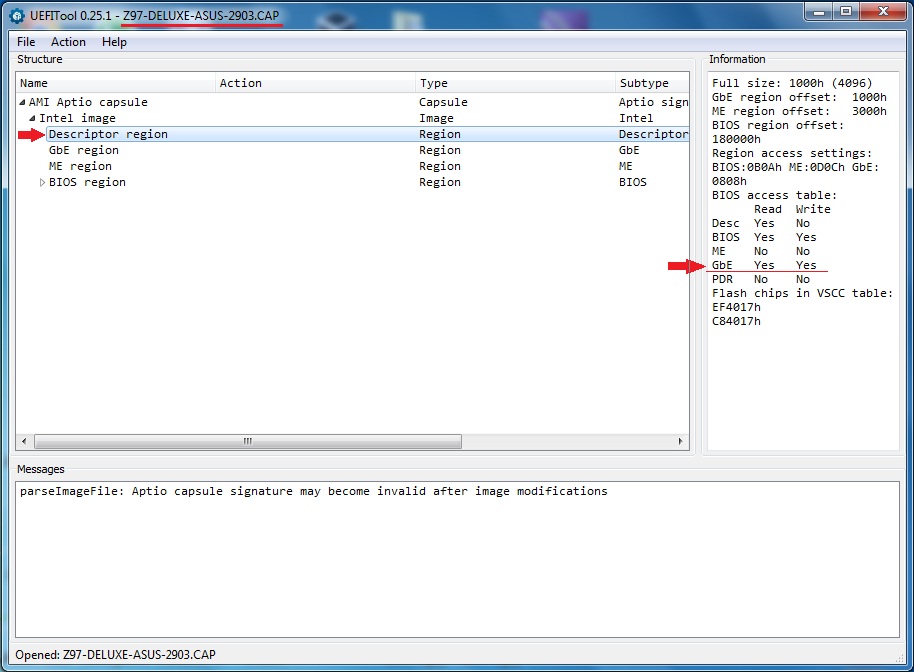
Task: Click the EF4017h flash chip entry
Action: (736, 307)
